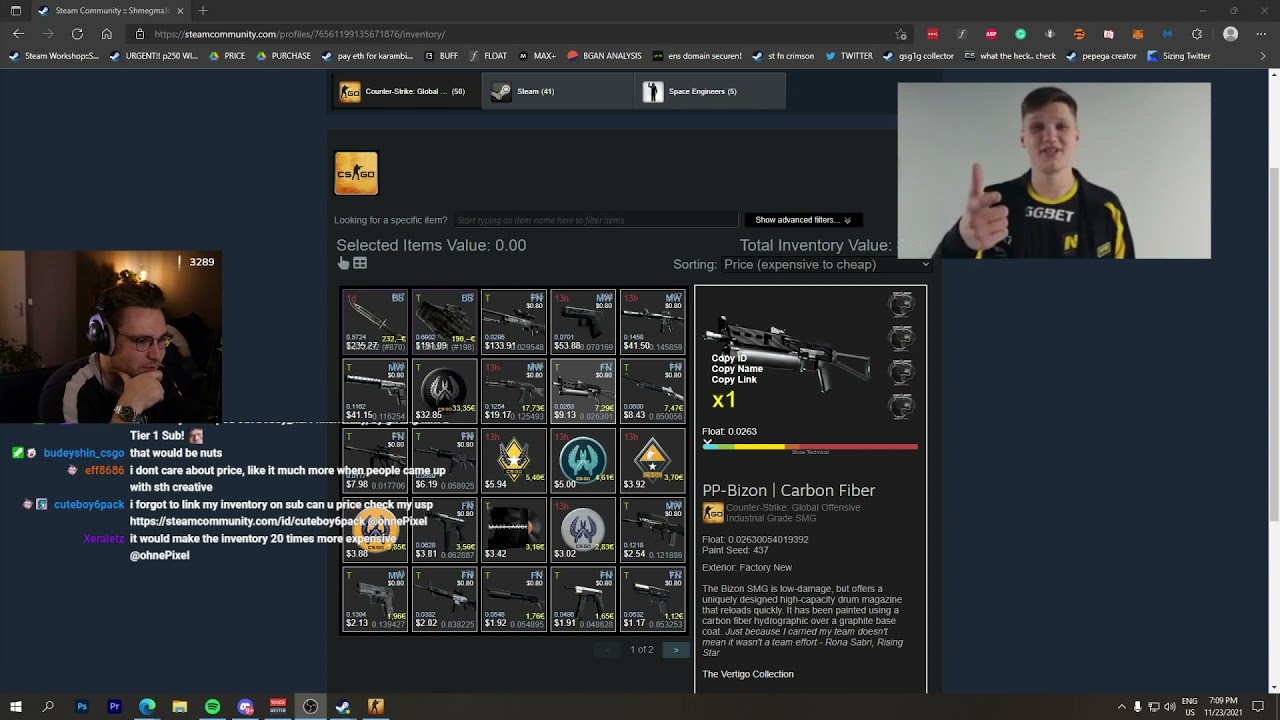
Task: Open the Sizing Twitter bookmark
Action: [1179, 56]
